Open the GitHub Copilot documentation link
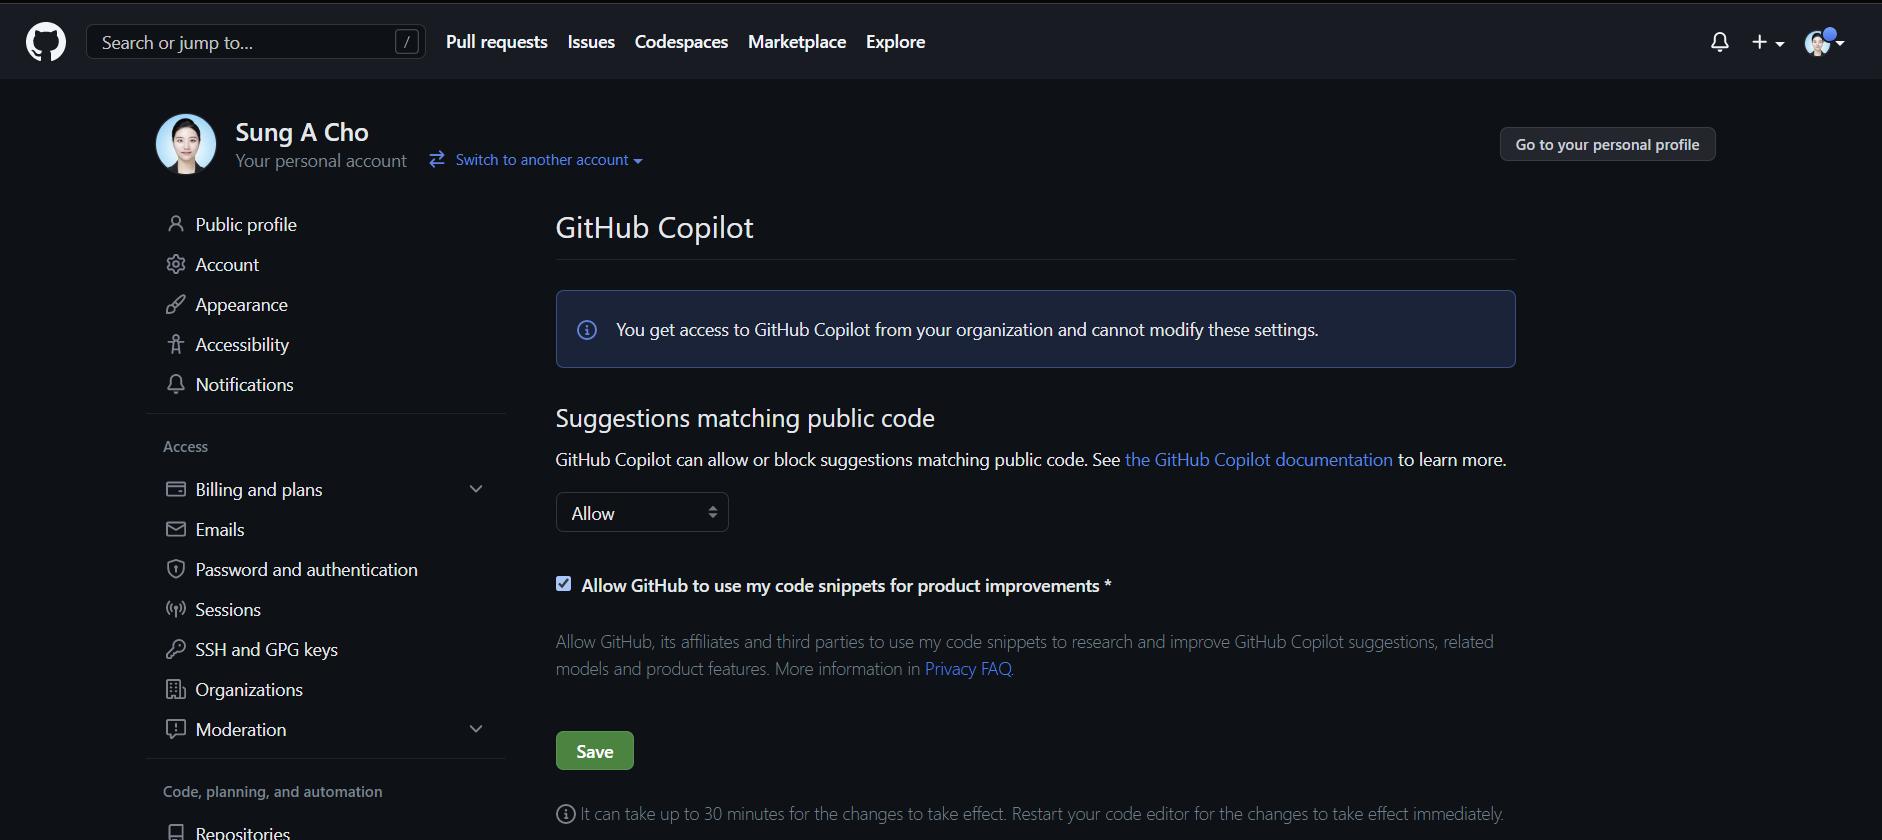This screenshot has height=840, width=1882. coord(1258,460)
